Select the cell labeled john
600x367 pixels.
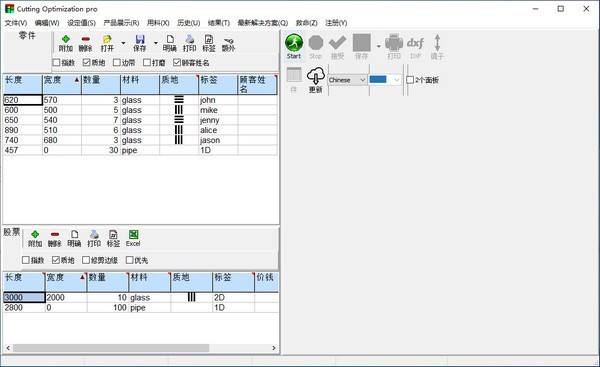tap(218, 100)
